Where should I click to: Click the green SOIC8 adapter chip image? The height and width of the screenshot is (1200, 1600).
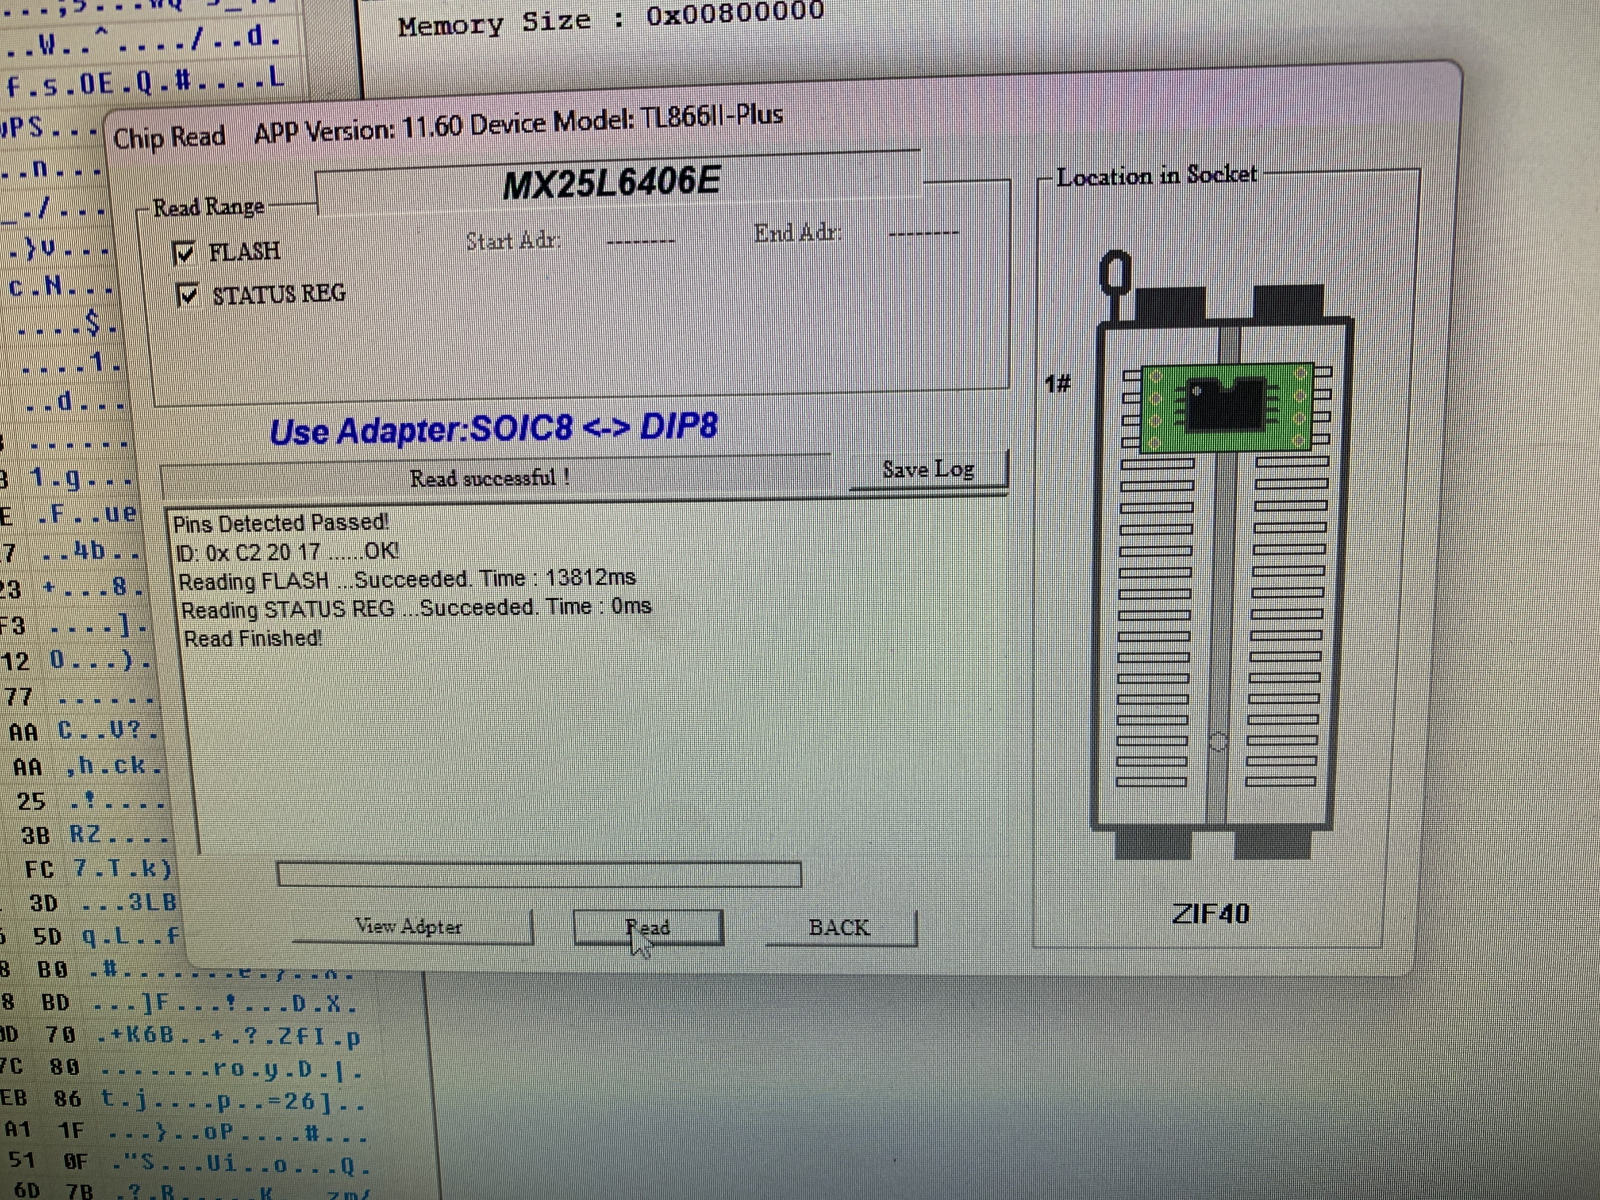(1227, 406)
